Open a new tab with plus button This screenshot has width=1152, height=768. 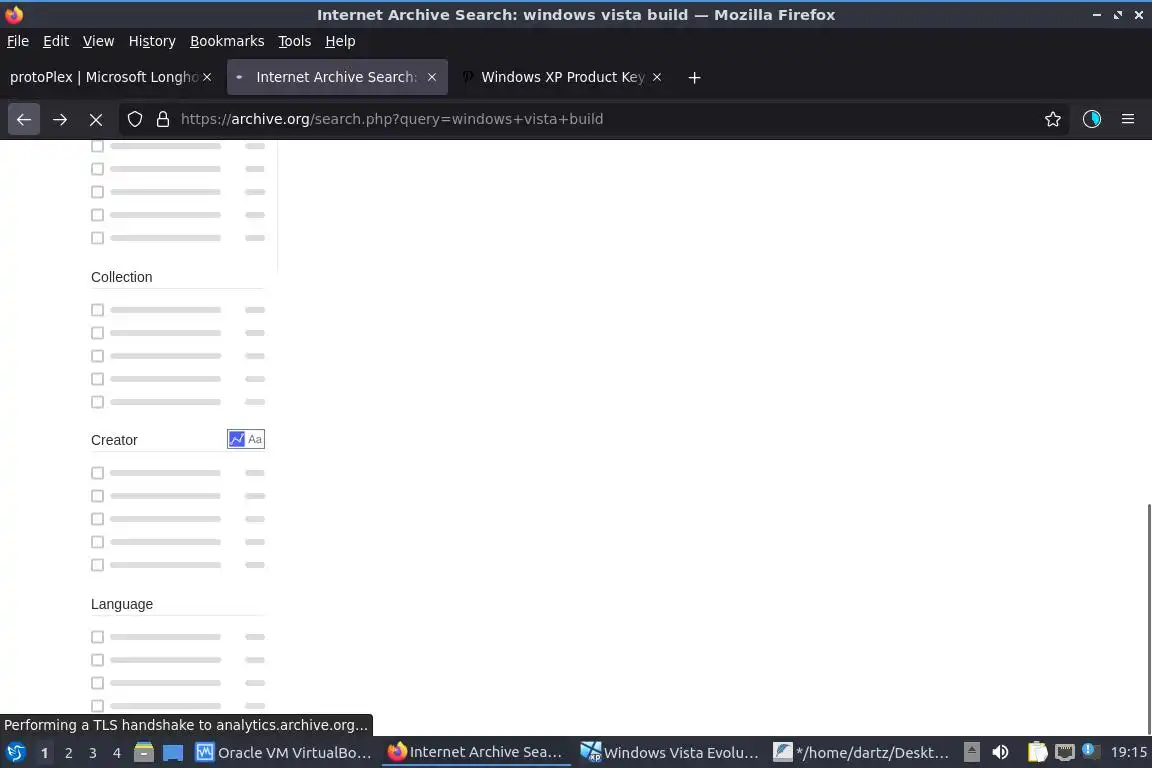click(694, 77)
